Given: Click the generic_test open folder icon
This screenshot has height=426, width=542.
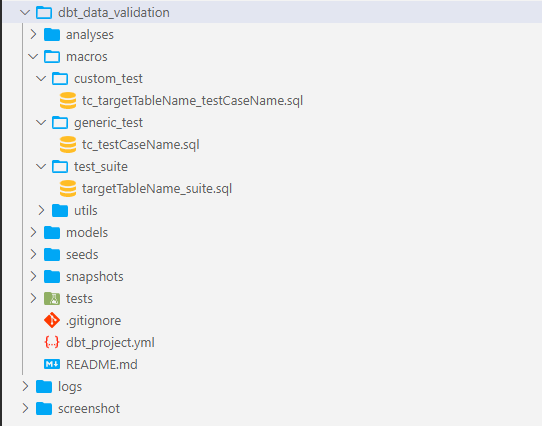Looking at the screenshot, I should click(x=60, y=123).
